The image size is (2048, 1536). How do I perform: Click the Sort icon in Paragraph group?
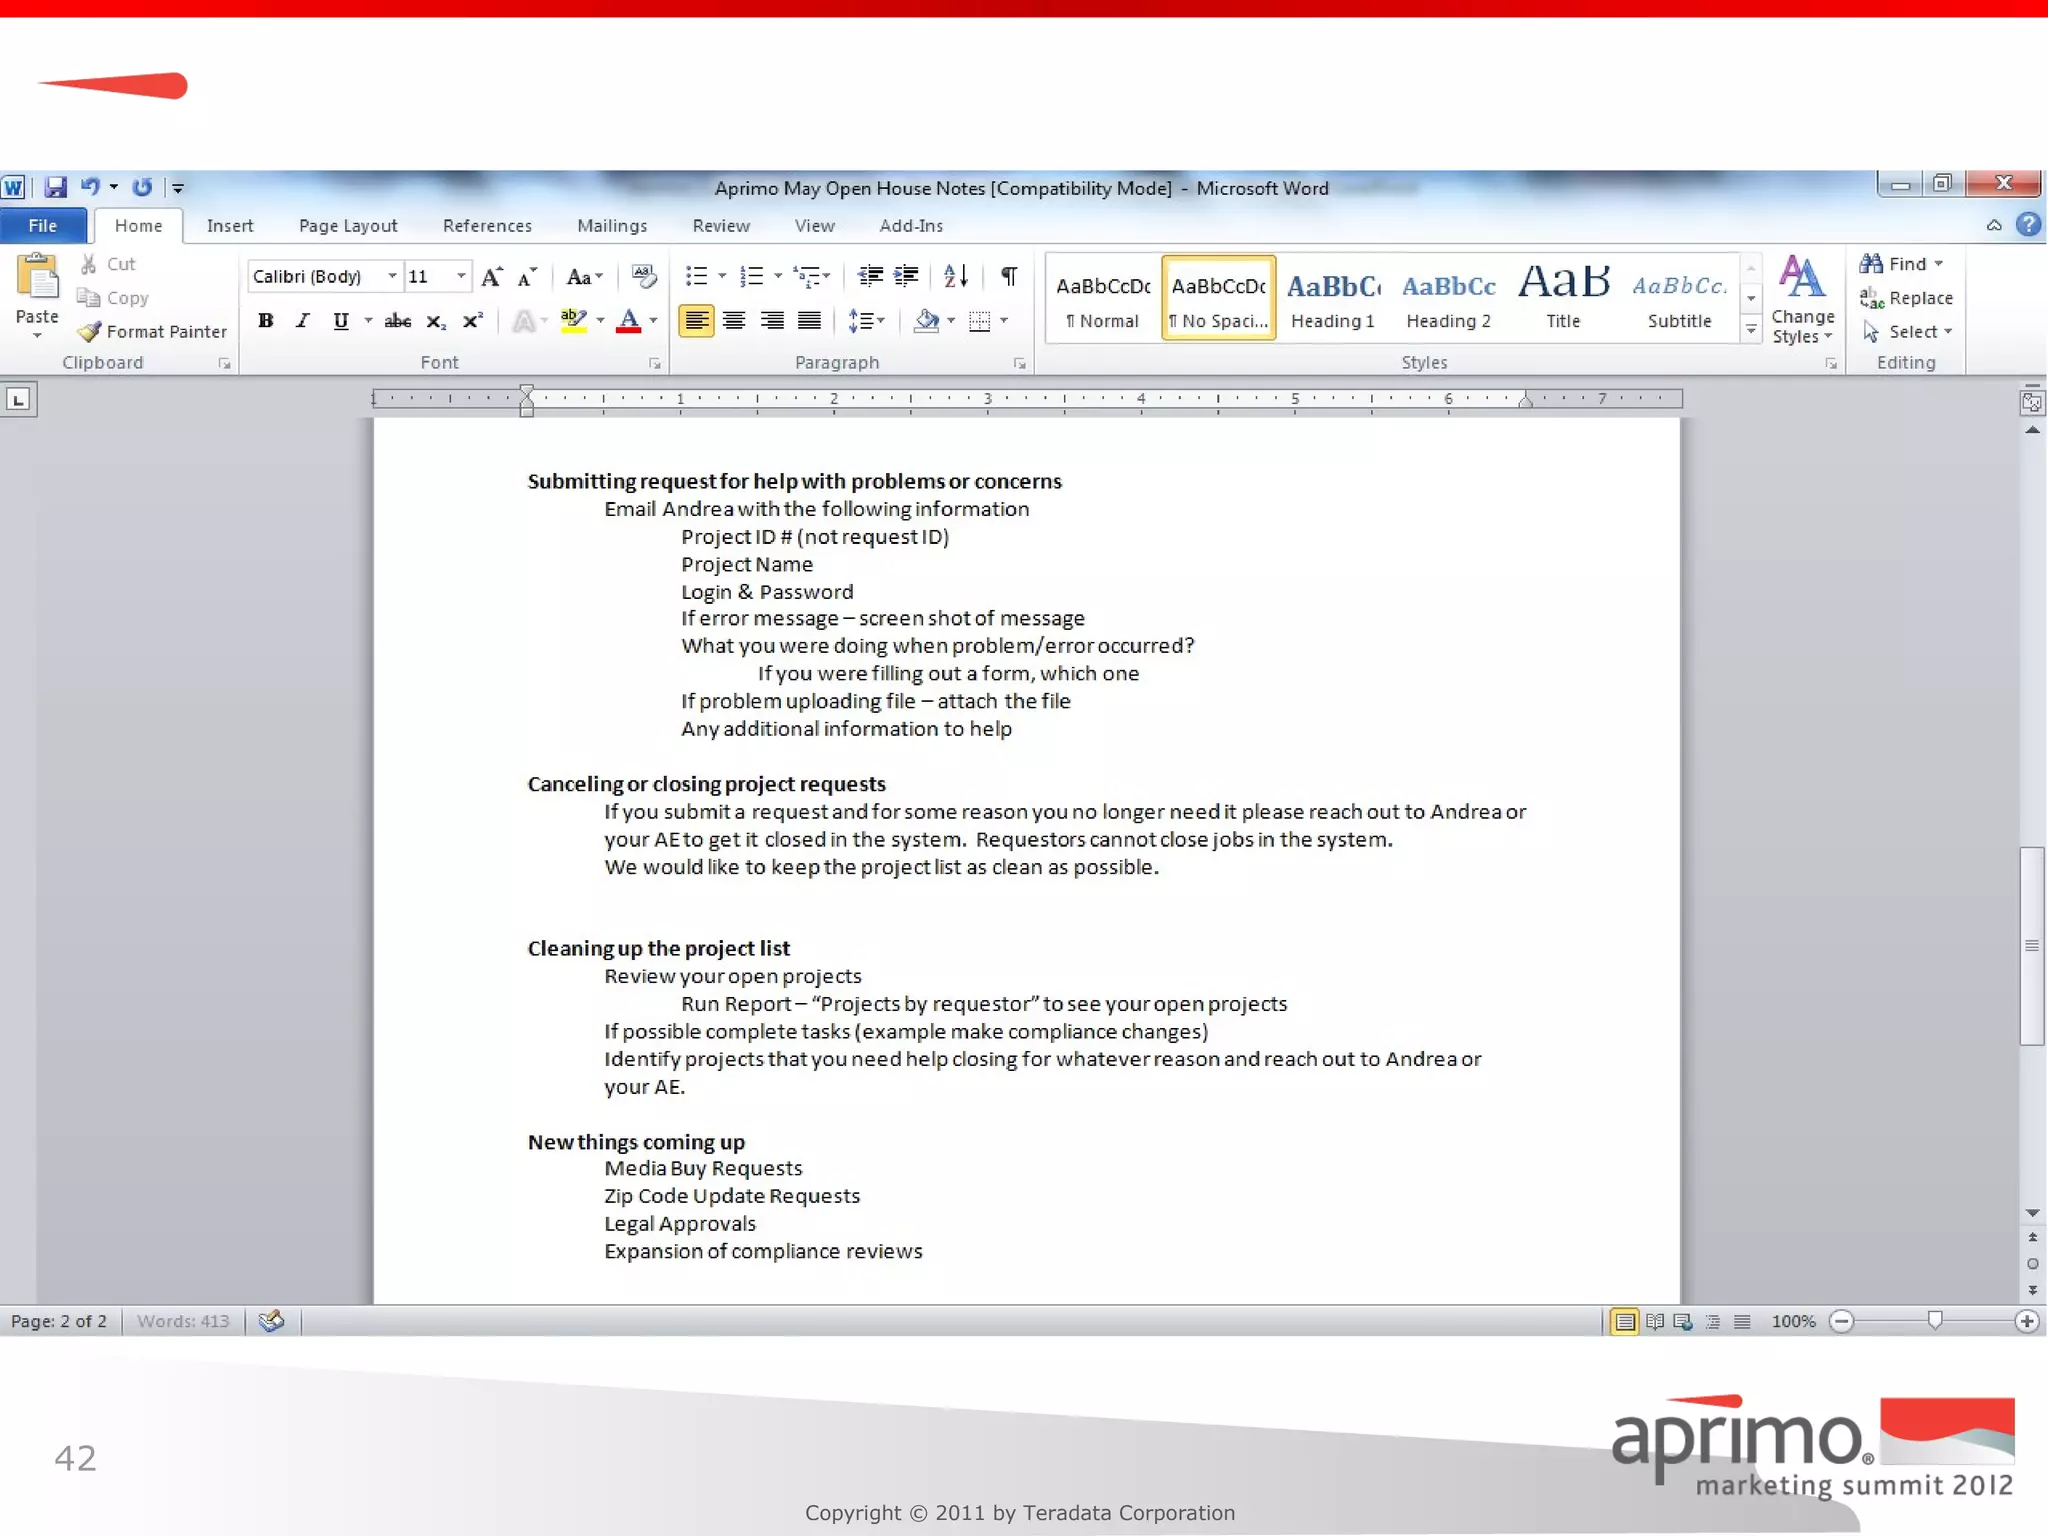point(955,276)
